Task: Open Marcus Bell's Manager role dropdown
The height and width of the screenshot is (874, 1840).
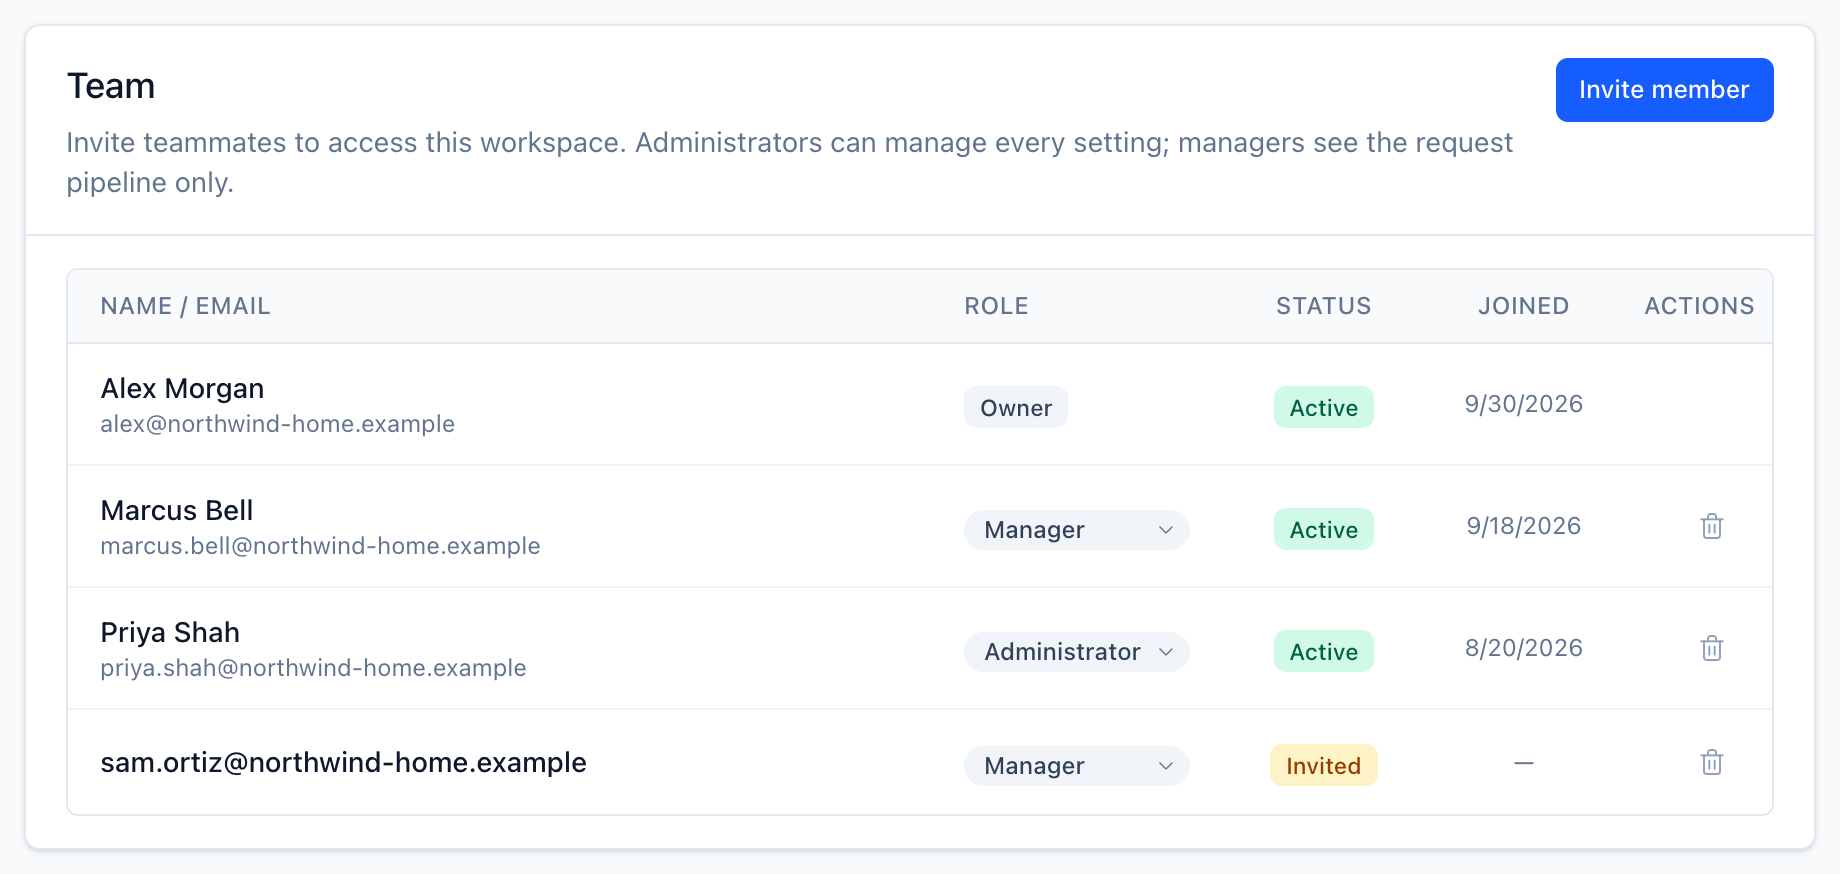Action: [1076, 530]
